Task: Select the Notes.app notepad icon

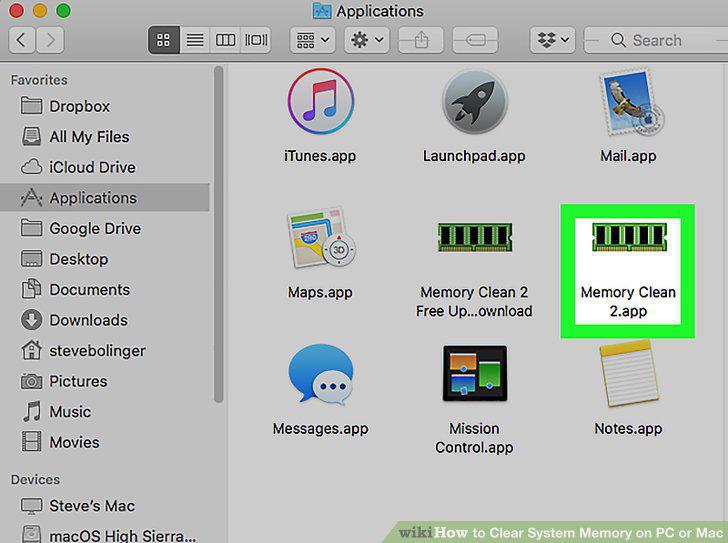Action: 629,373
